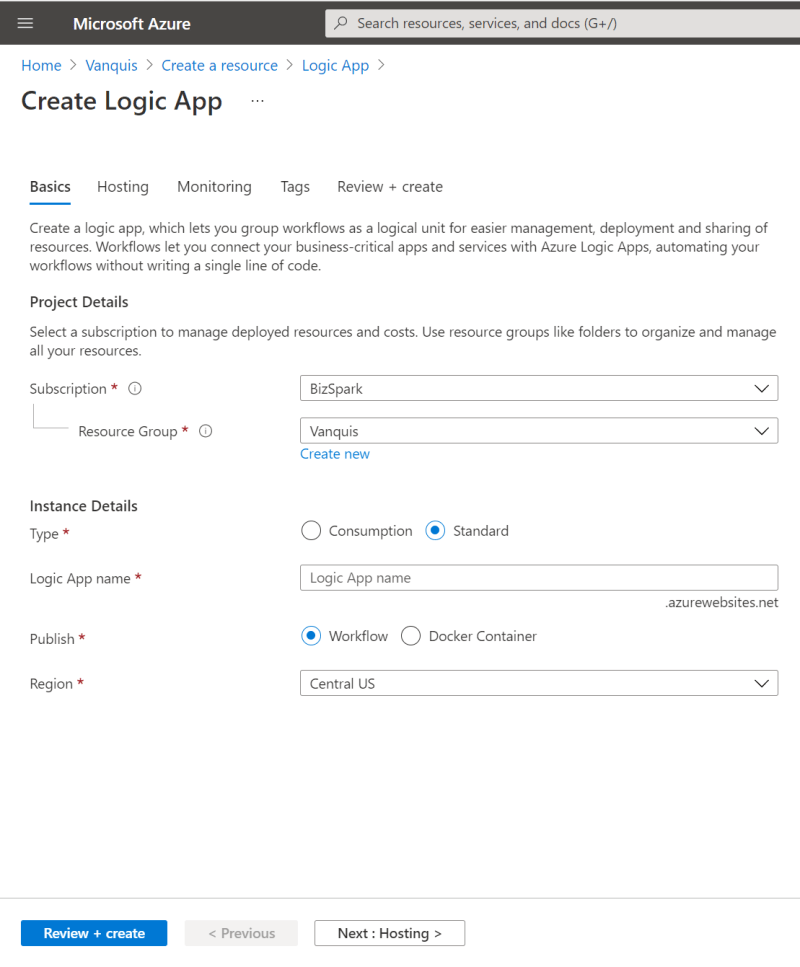Open the hamburger portal menu
This screenshot has height=967, width=800.
25,23
